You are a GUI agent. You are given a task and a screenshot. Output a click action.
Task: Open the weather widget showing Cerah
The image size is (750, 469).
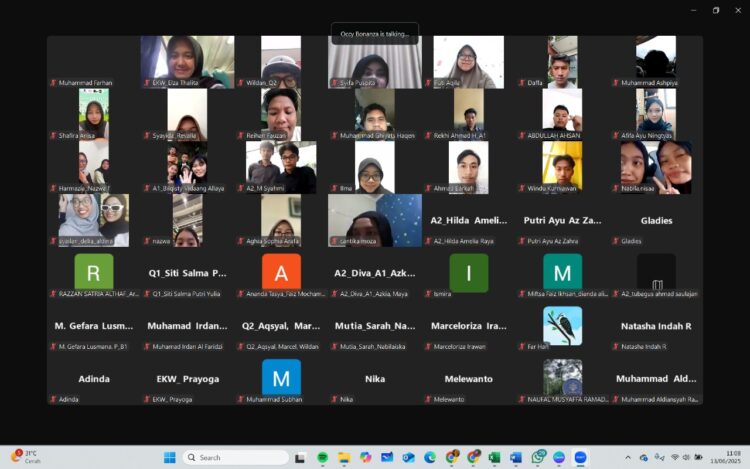(24, 457)
